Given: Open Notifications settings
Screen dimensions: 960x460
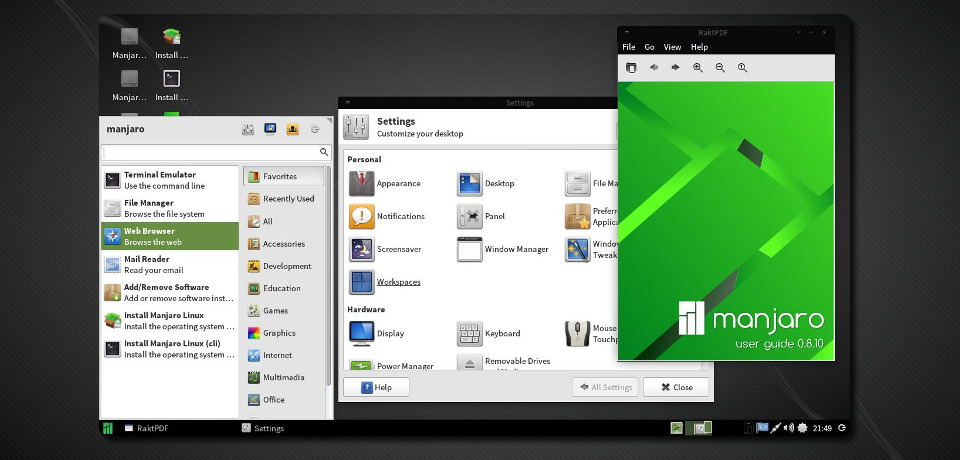Looking at the screenshot, I should 388,216.
